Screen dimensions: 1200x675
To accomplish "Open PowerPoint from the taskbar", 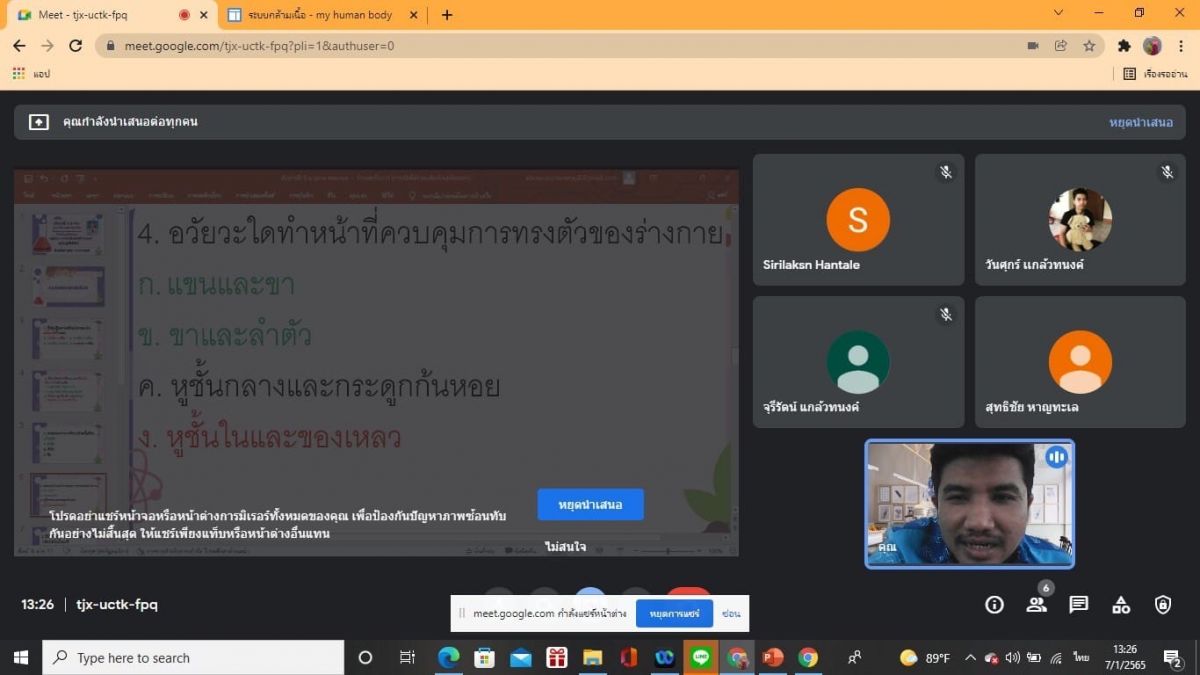I will click(x=772, y=658).
